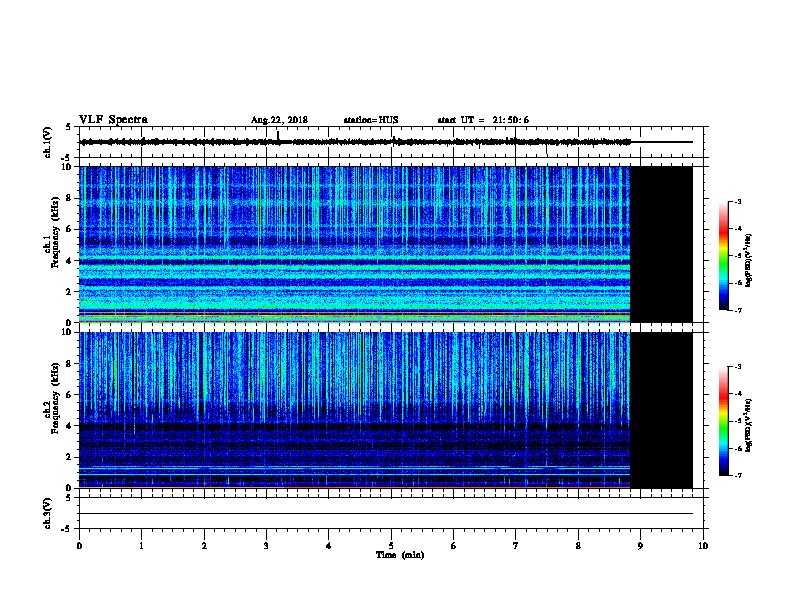This screenshot has width=792, height=612.
Task: Click the black data gap in ch.1 spectrogram
Action: click(x=661, y=244)
